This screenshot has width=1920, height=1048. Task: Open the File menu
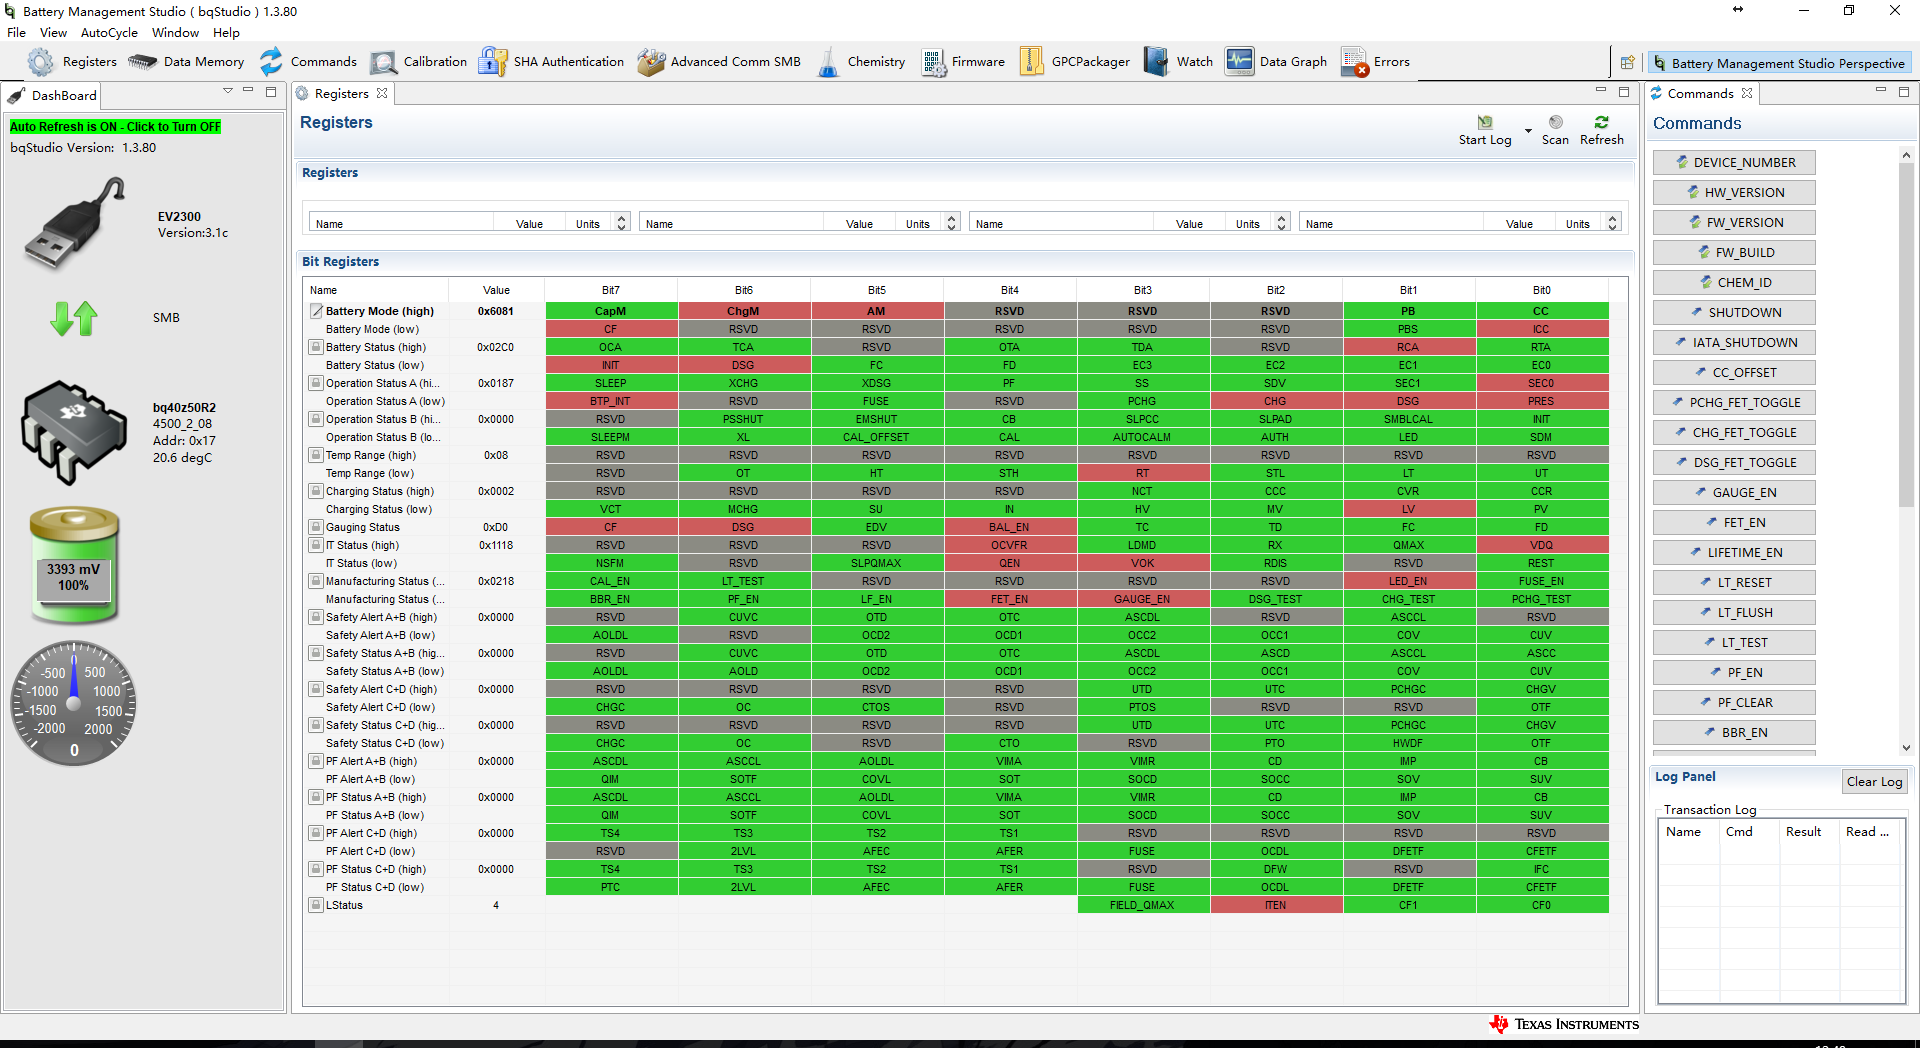point(17,33)
